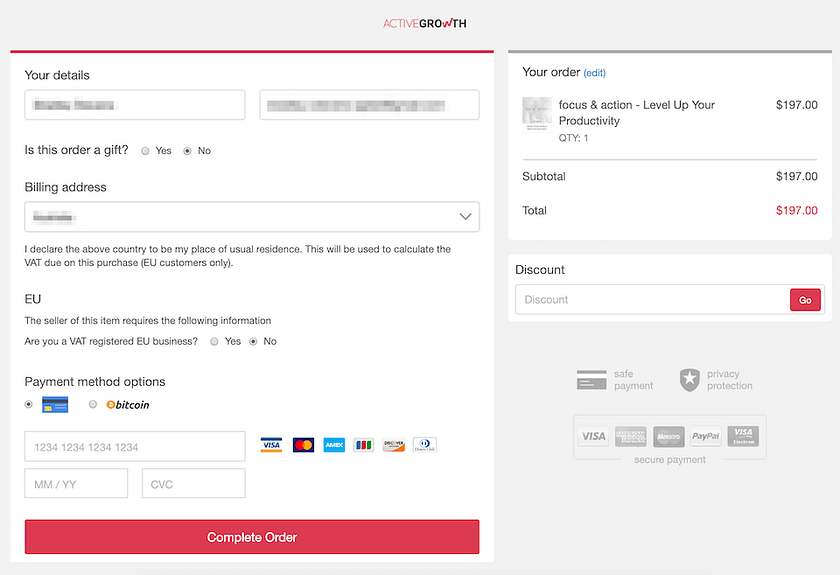This screenshot has height=575, width=840.
Task: Click the Amex card icon
Action: (x=334, y=445)
